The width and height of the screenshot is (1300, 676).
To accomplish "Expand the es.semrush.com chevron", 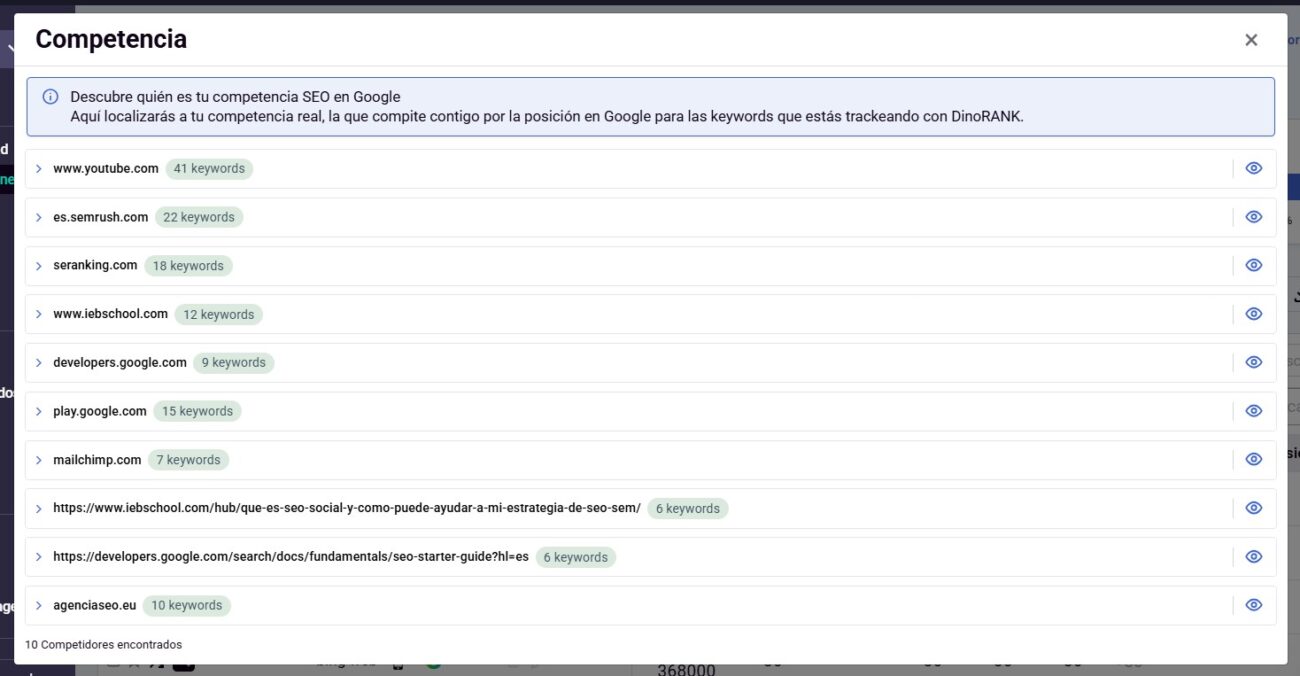I will click(39, 217).
